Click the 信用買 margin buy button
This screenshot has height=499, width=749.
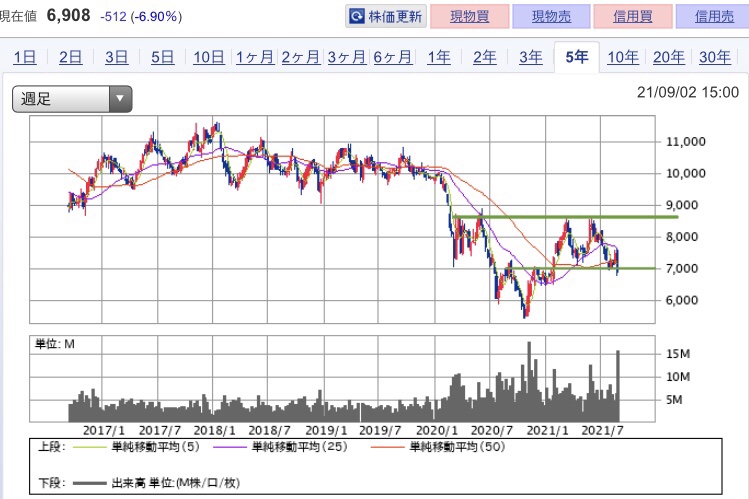633,17
